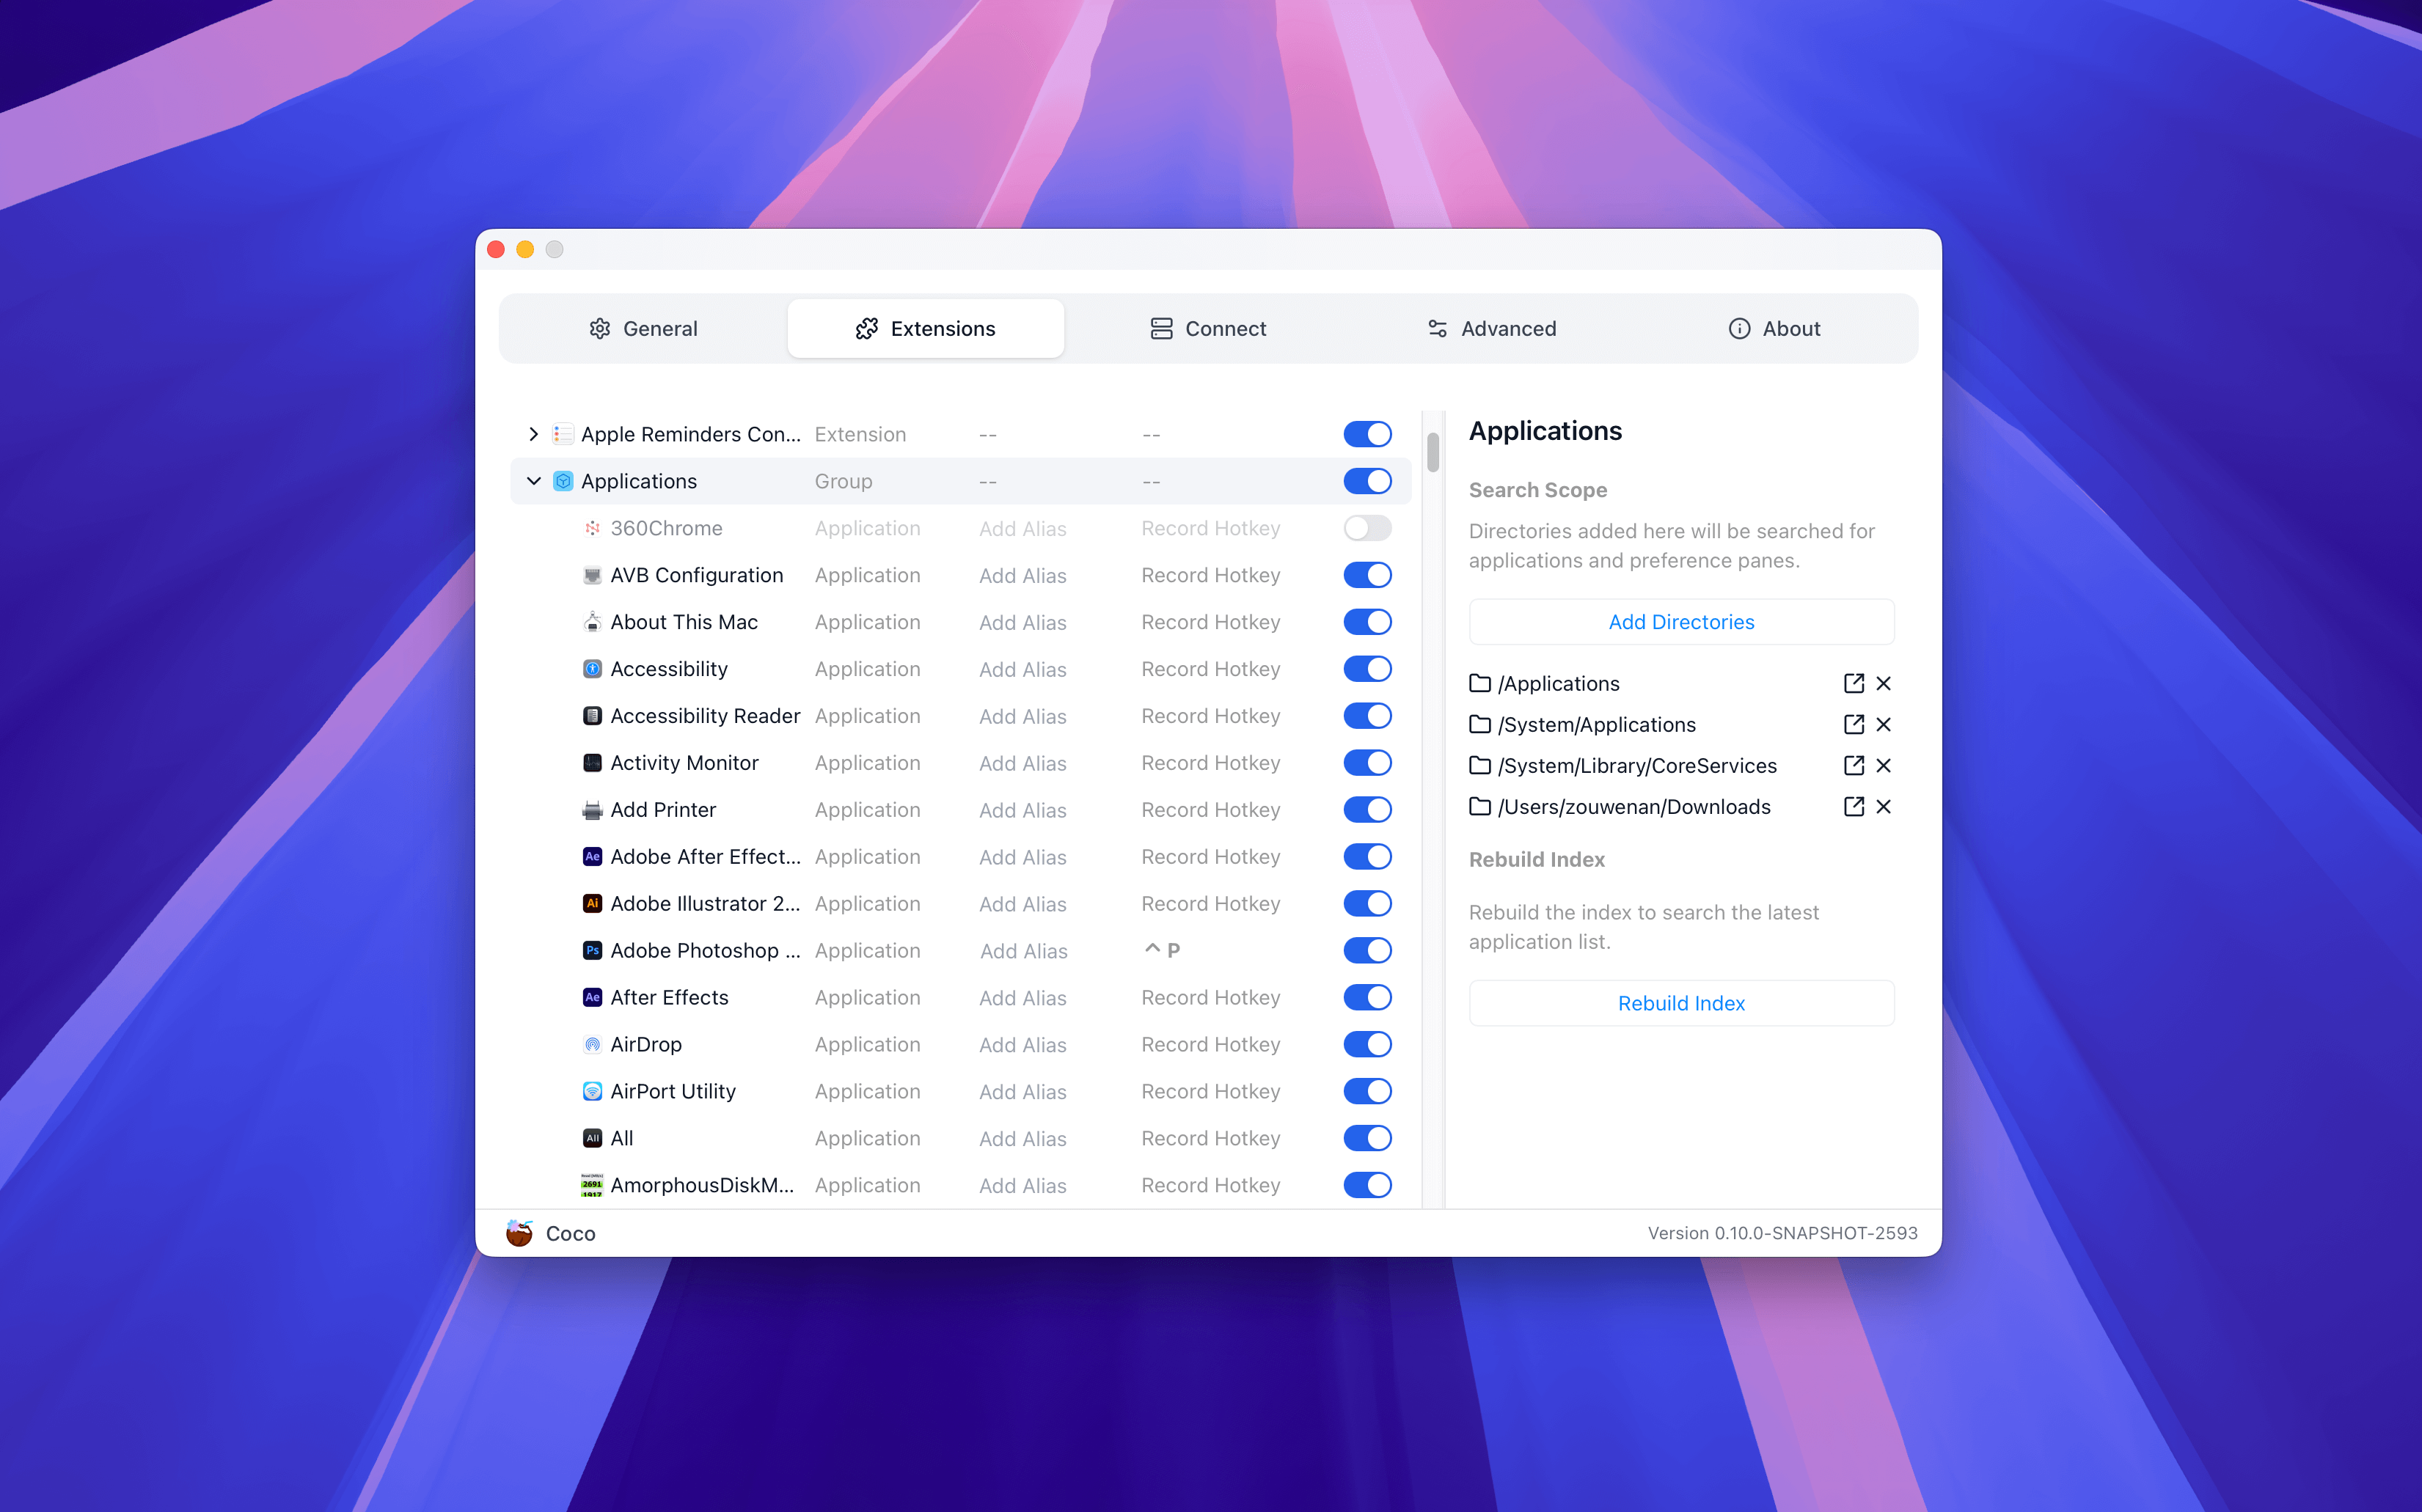Open the General tab
This screenshot has height=1512, width=2422.
point(643,328)
